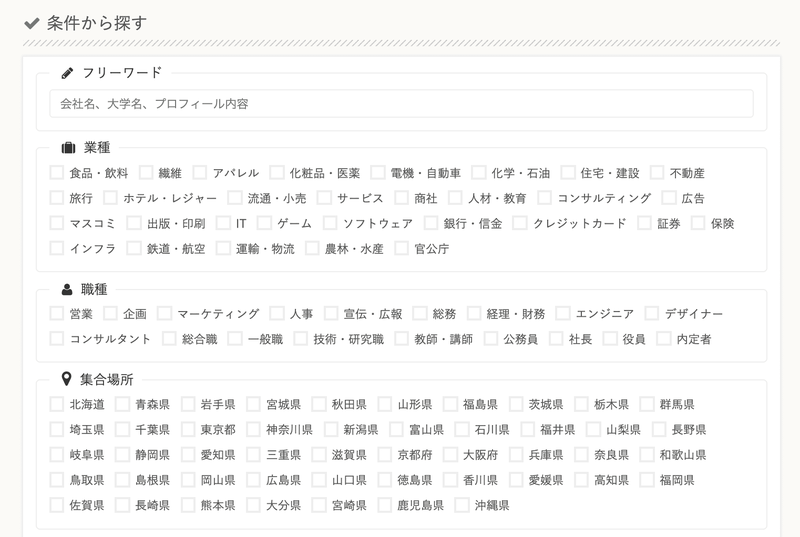This screenshot has width=800, height=537.
Task: Check the 人事 checkbox
Action: pyautogui.click(x=277, y=313)
